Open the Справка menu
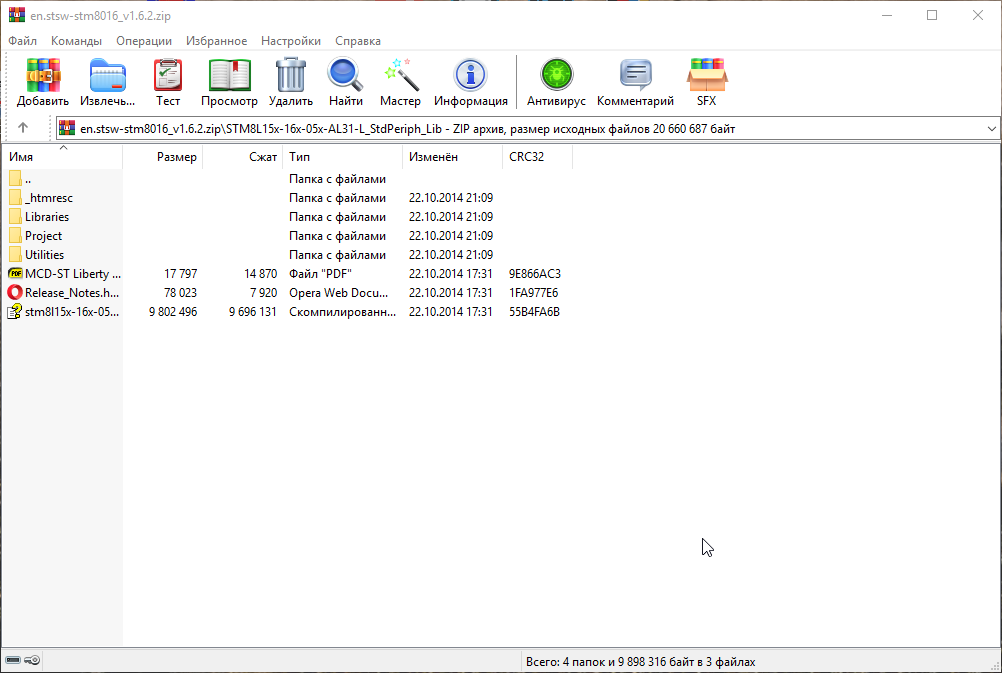Screen dimensions: 1002x673 pos(358,41)
